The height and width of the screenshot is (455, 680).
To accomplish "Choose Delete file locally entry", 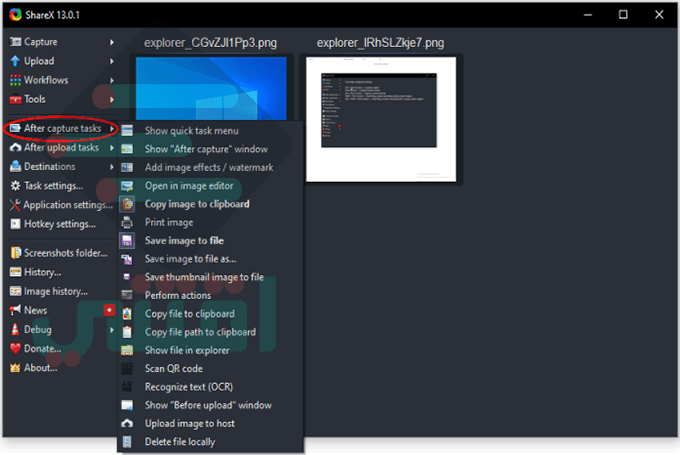I will click(x=210, y=442).
